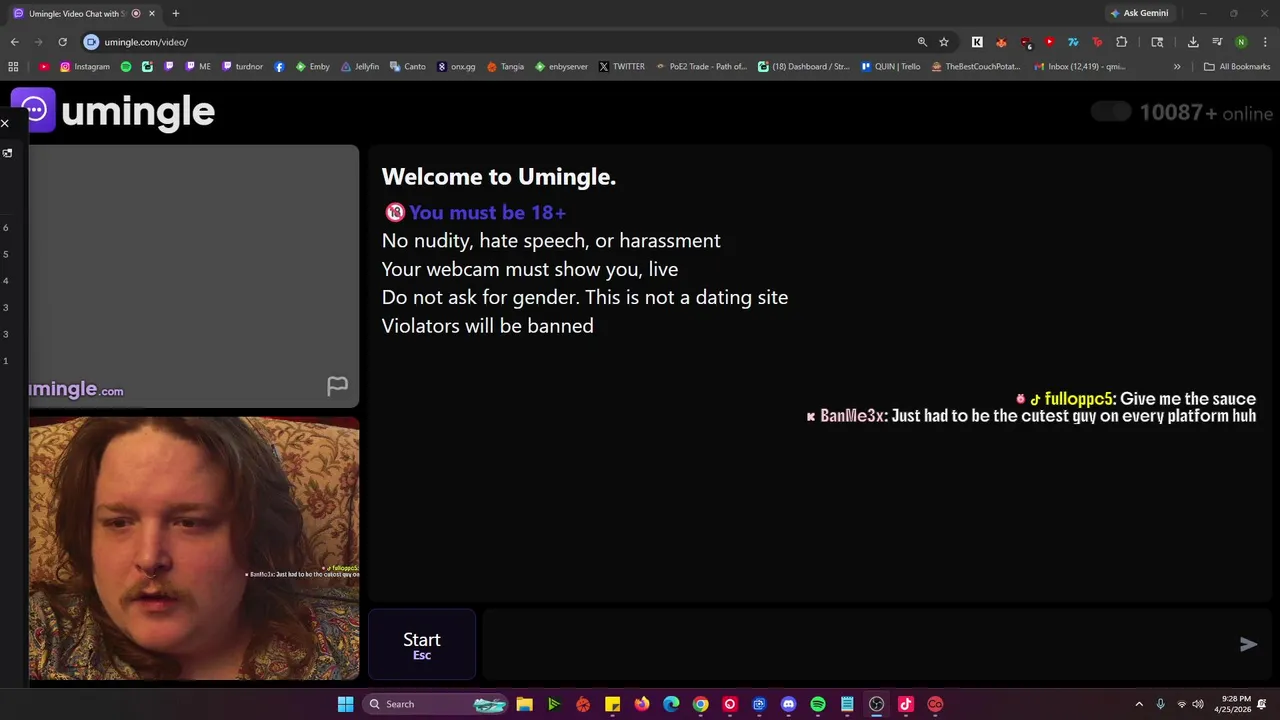Open the Emby bookmark
The image size is (1280, 720).
[x=312, y=67]
